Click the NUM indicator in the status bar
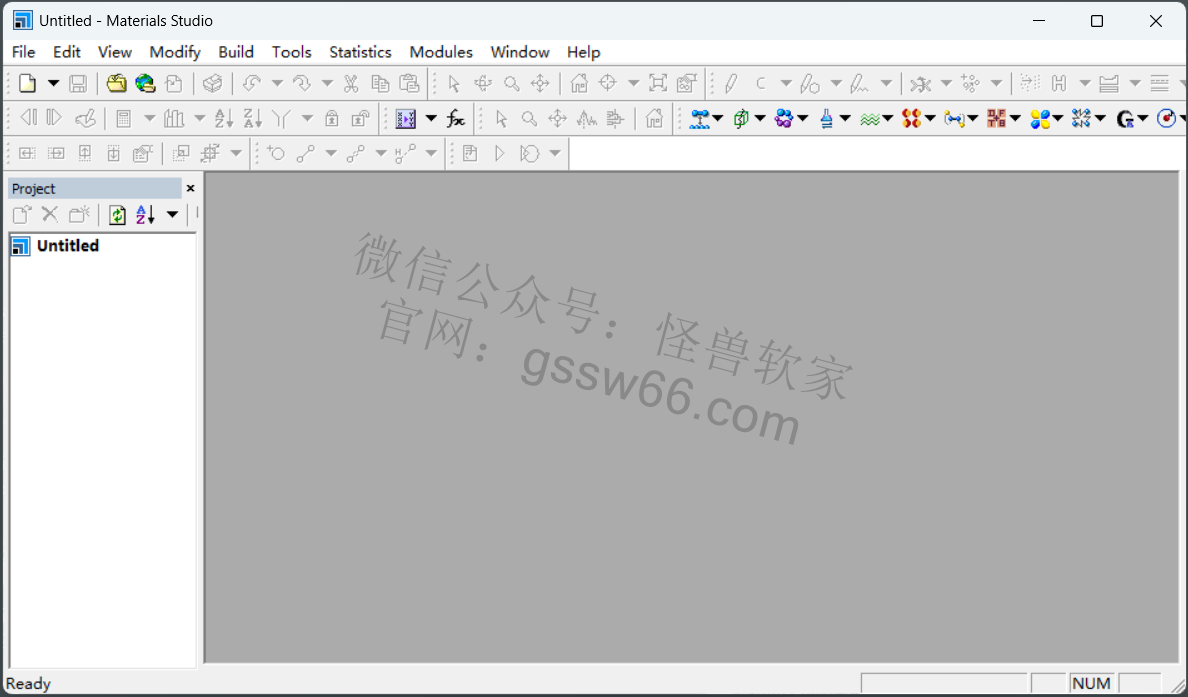1188x697 pixels. 1091,683
